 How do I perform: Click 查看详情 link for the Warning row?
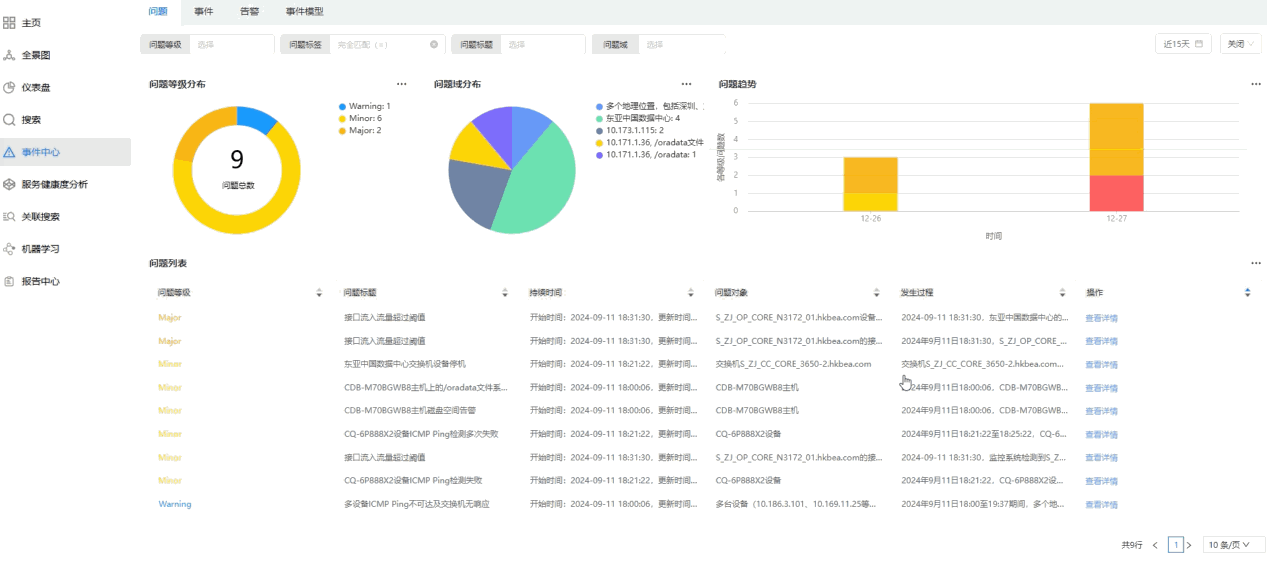pos(1101,504)
